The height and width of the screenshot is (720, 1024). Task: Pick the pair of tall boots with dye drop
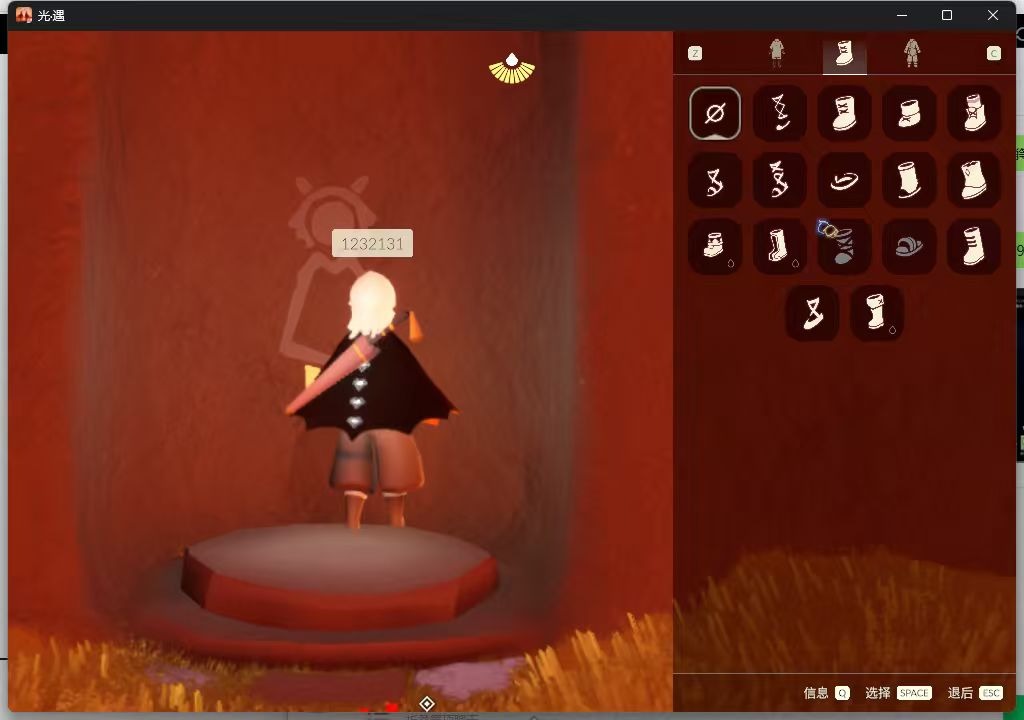click(779, 246)
